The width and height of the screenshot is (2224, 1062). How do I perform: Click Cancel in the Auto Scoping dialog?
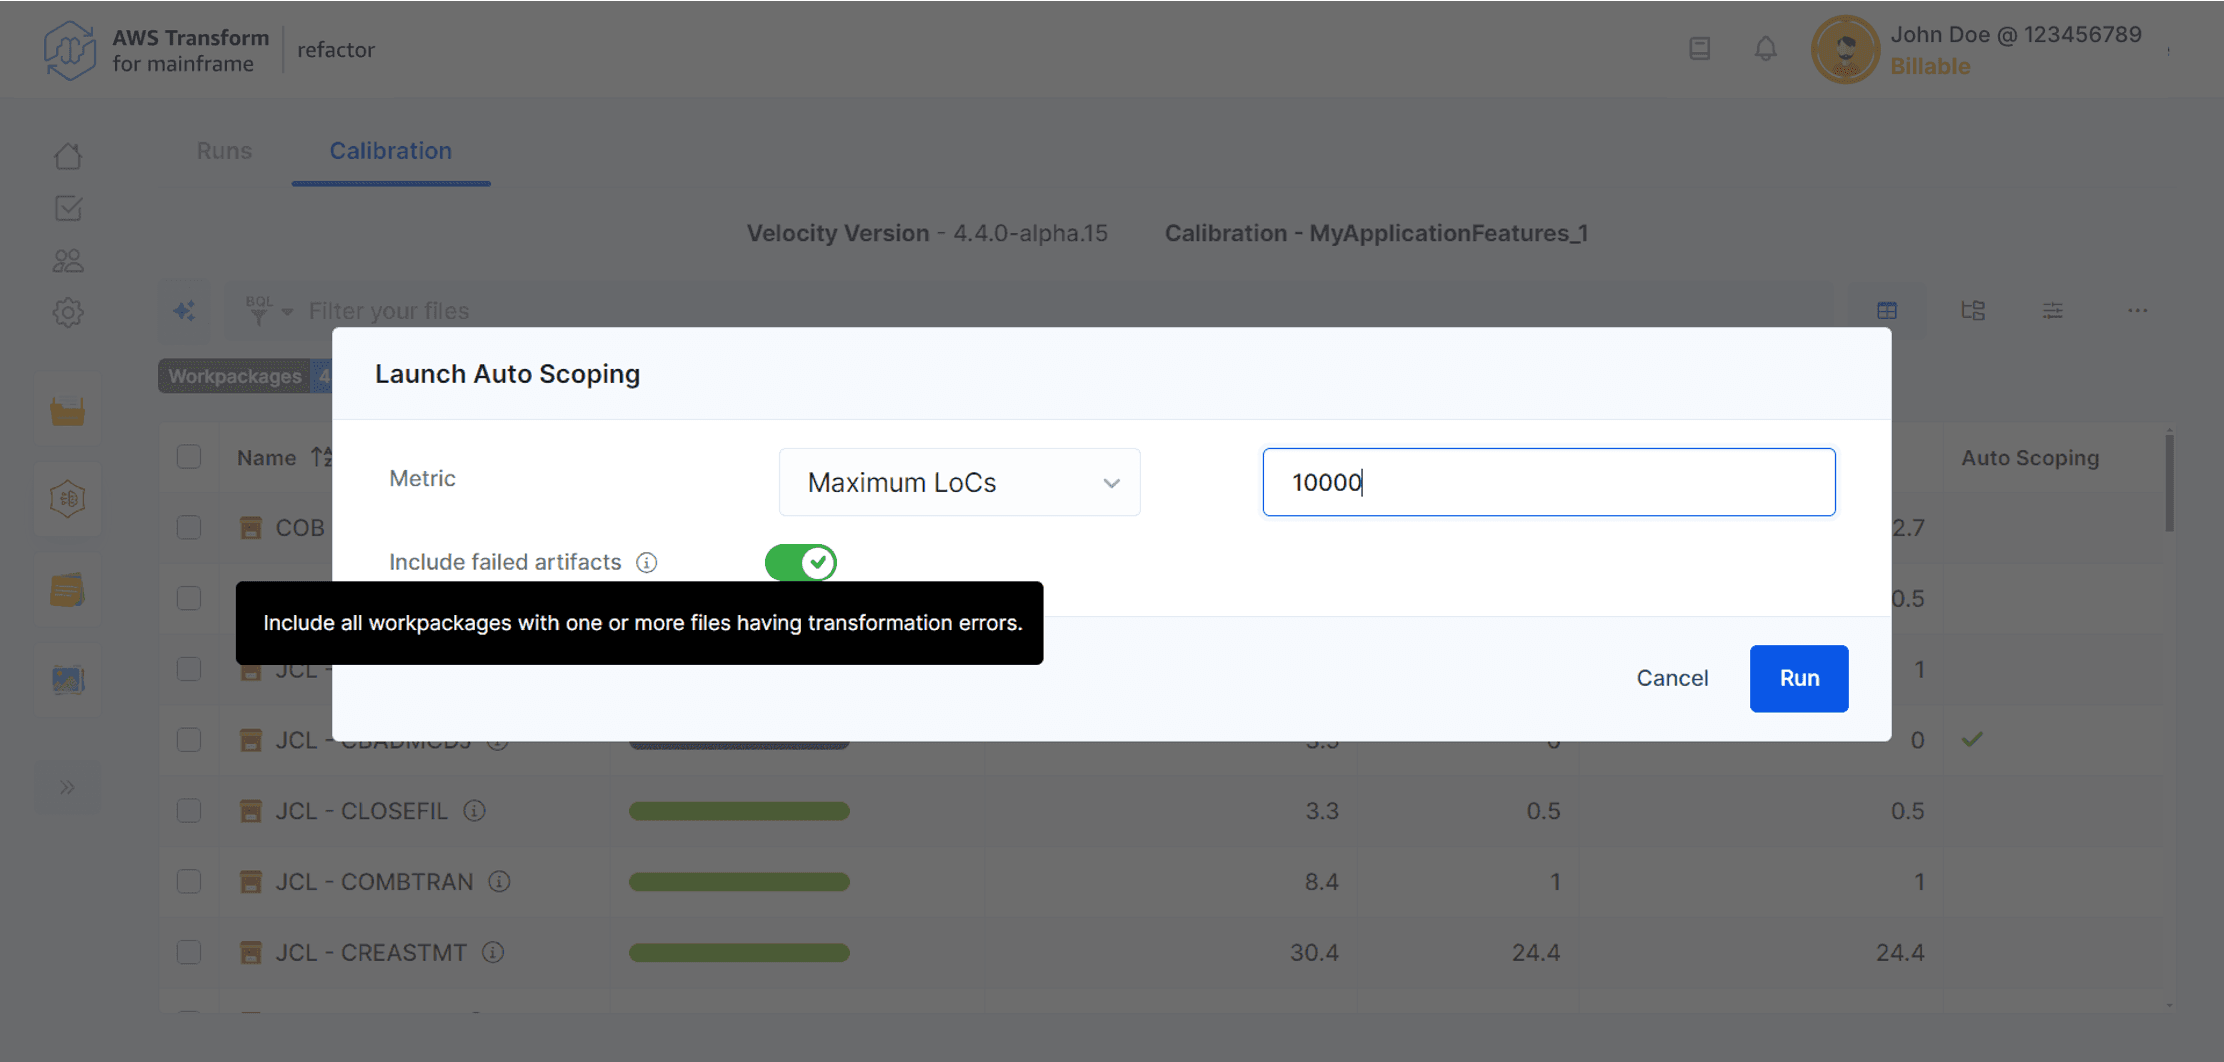pyautogui.click(x=1672, y=678)
